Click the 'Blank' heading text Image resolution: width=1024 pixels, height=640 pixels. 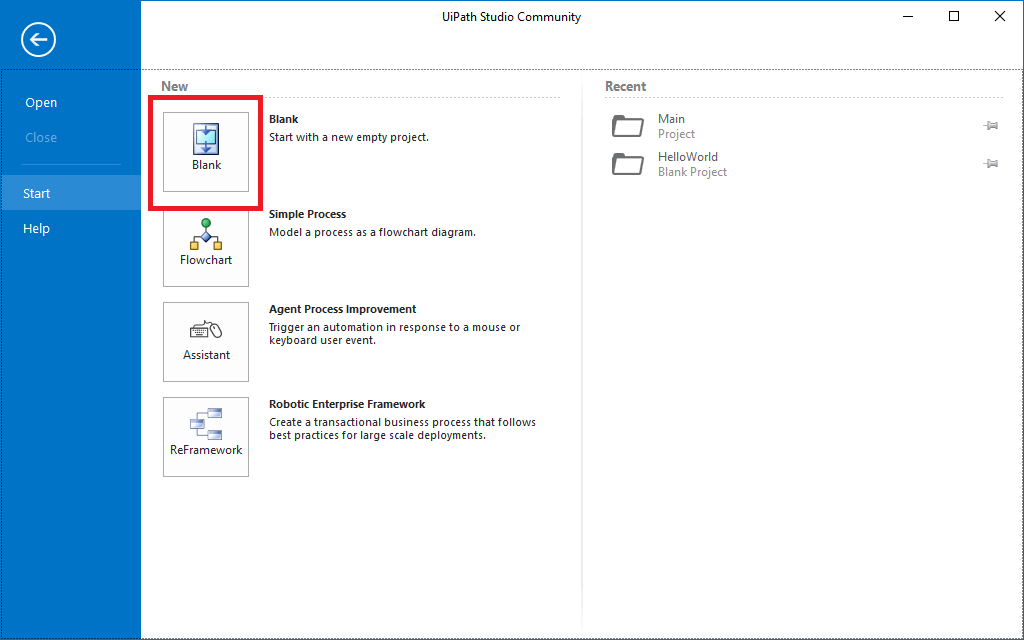point(283,120)
